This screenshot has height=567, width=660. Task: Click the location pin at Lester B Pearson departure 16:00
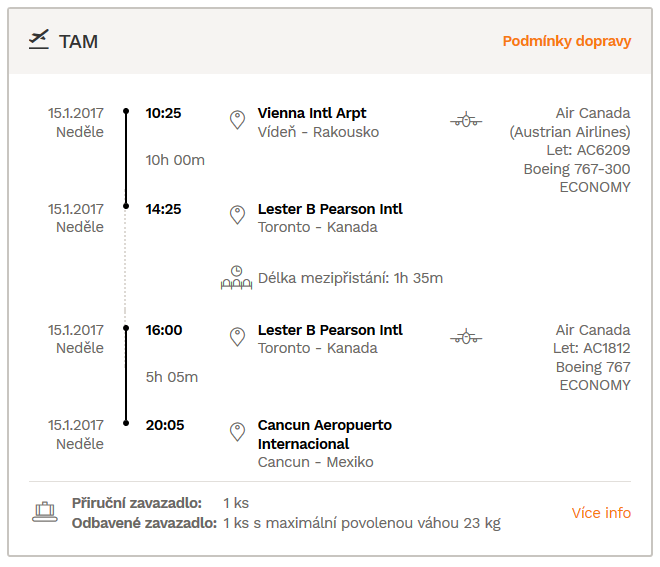(x=237, y=337)
